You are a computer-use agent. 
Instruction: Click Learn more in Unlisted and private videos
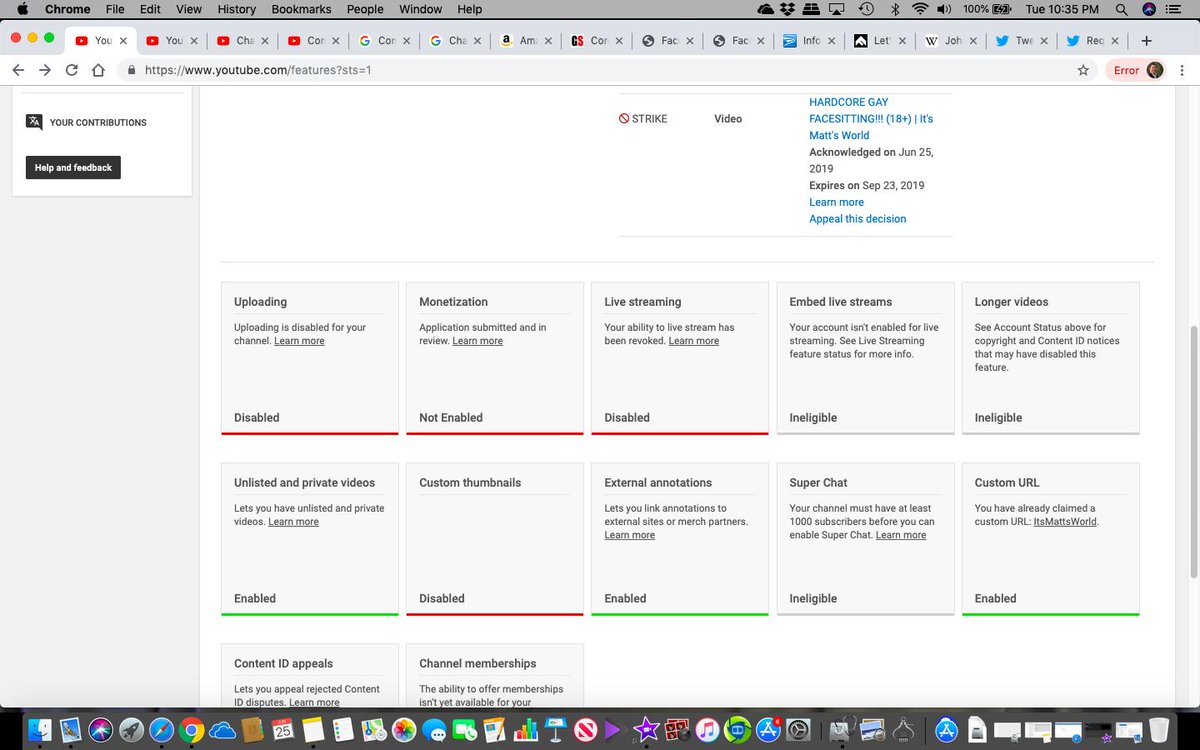[293, 522]
